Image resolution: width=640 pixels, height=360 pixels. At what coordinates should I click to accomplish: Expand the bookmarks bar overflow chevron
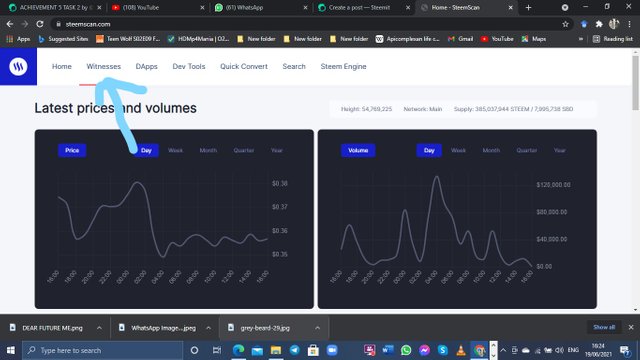click(581, 39)
